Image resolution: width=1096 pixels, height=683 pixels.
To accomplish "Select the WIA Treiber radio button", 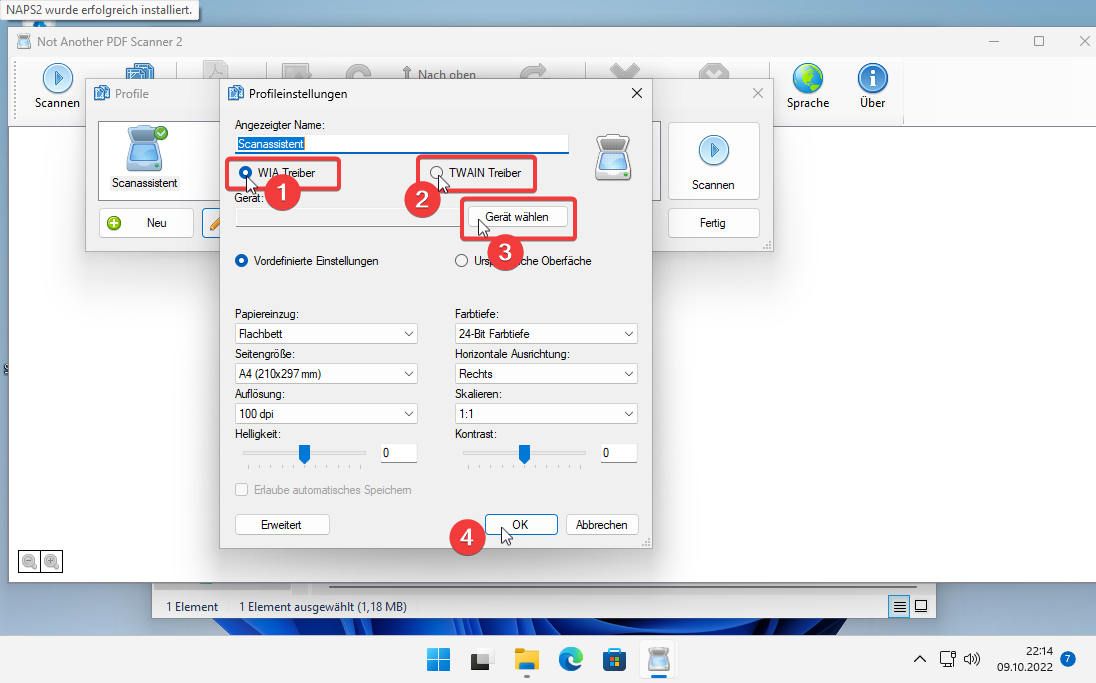I will pyautogui.click(x=245, y=173).
